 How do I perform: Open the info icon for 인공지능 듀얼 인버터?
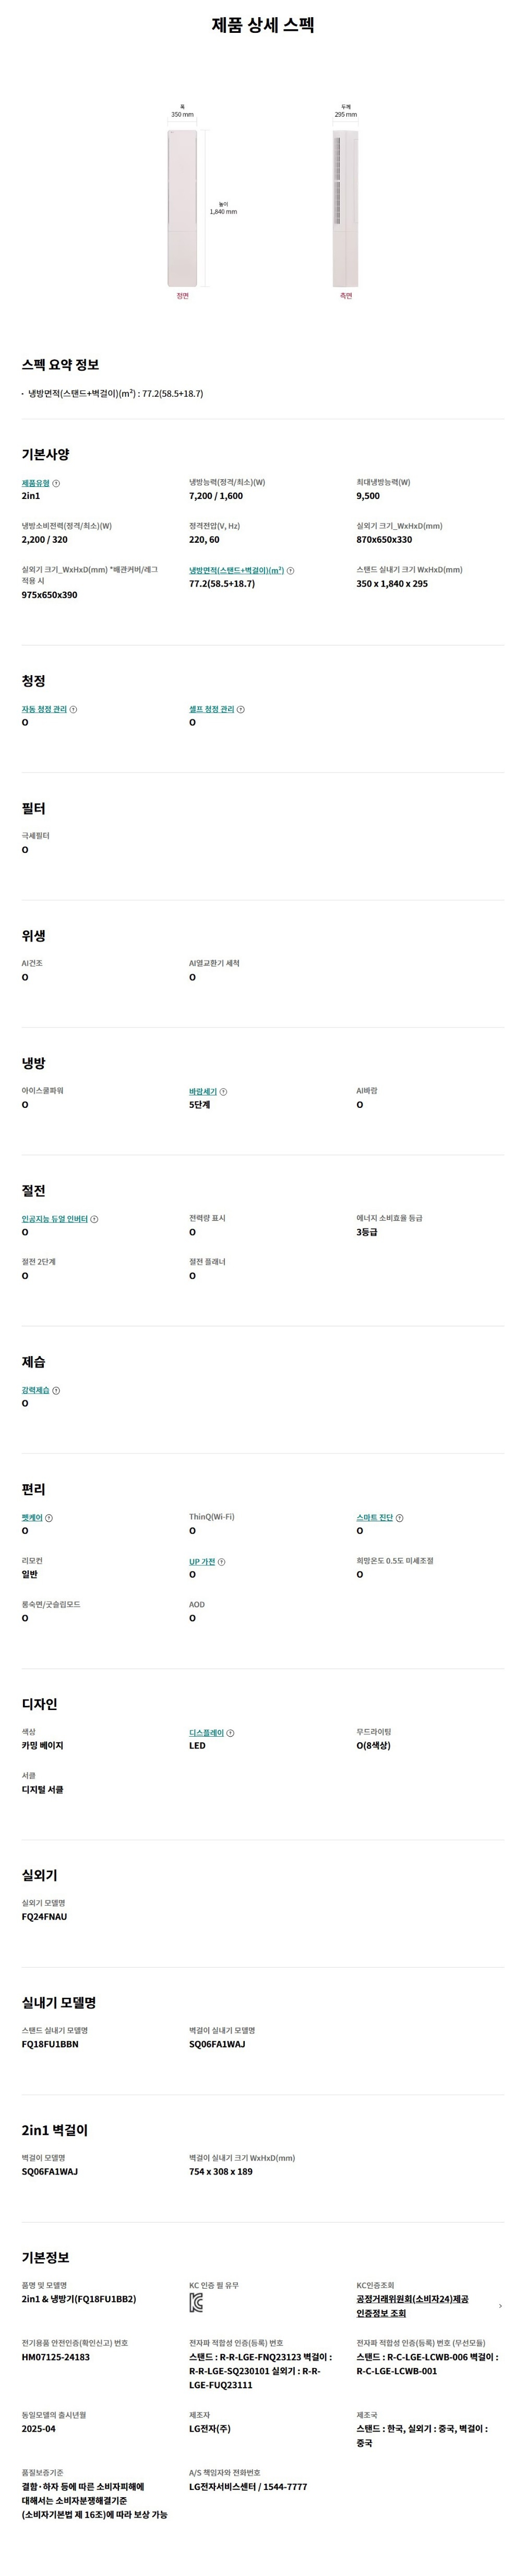pyautogui.click(x=95, y=1219)
